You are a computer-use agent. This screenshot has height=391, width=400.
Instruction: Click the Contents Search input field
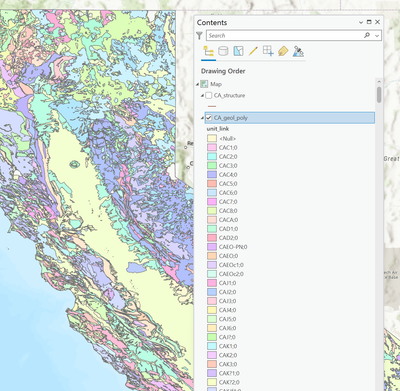pyautogui.click(x=285, y=35)
